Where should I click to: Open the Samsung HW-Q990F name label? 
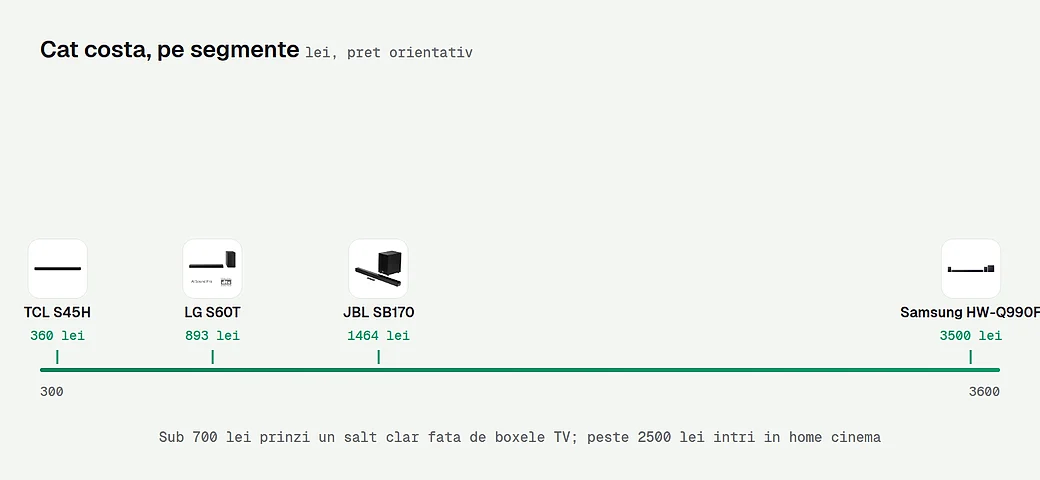tap(970, 312)
